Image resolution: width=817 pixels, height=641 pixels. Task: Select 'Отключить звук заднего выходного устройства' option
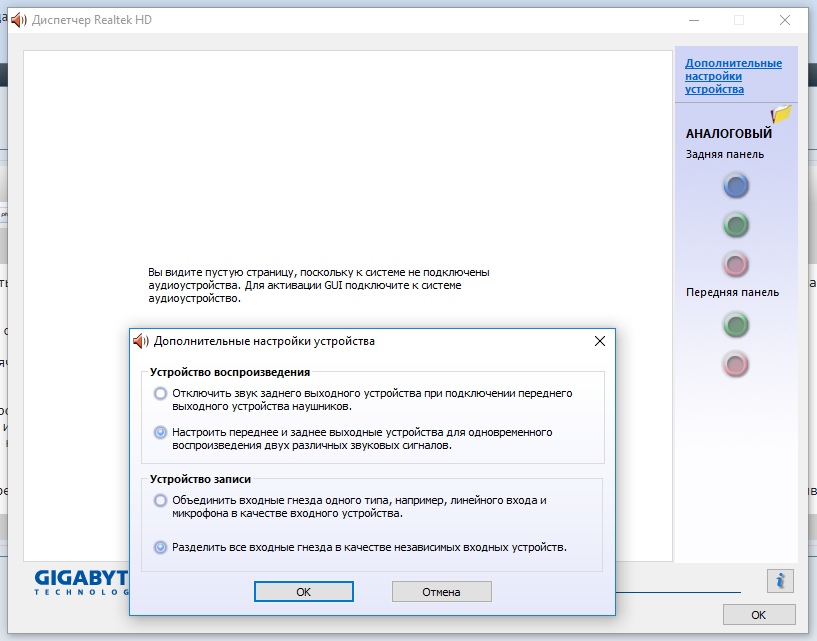pyautogui.click(x=161, y=394)
